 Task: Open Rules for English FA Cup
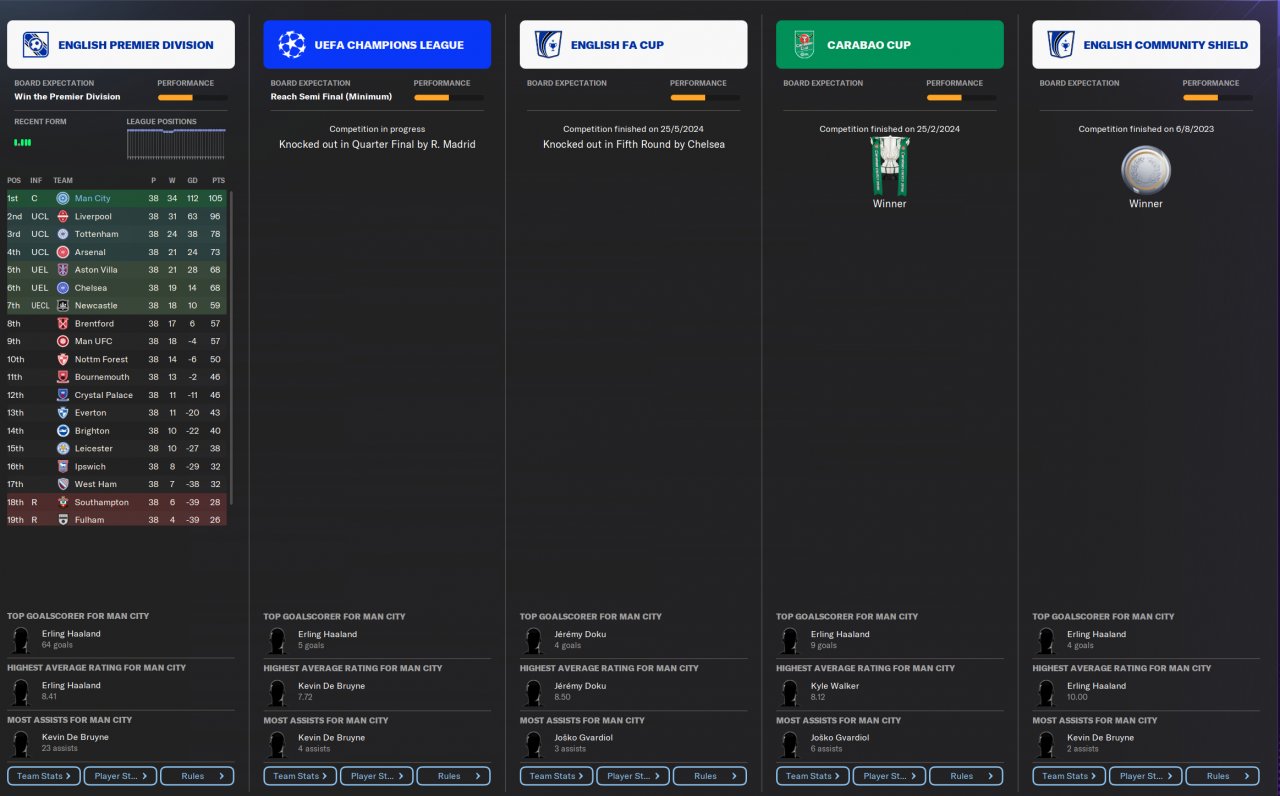710,776
